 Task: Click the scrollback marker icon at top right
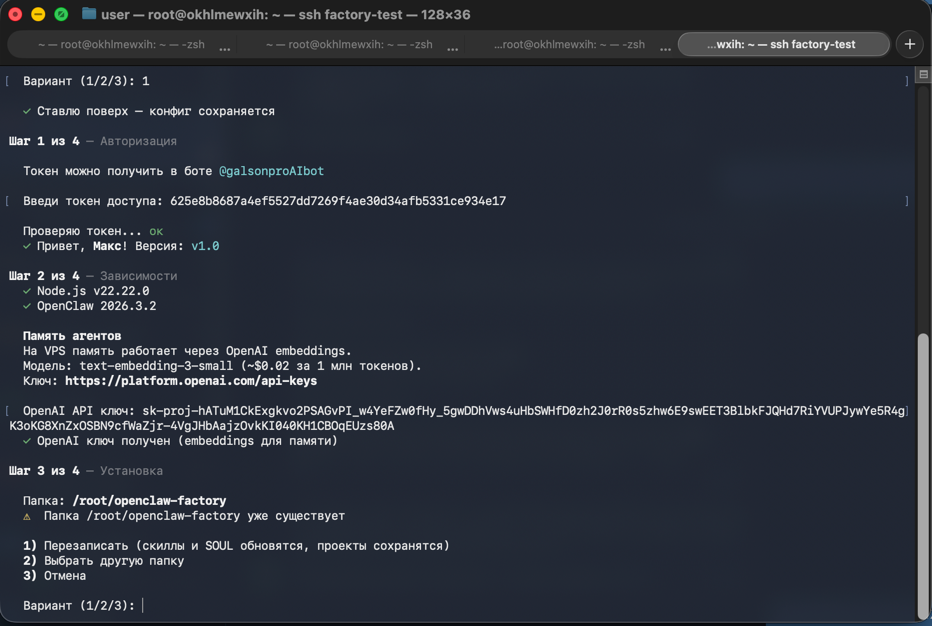(923, 75)
